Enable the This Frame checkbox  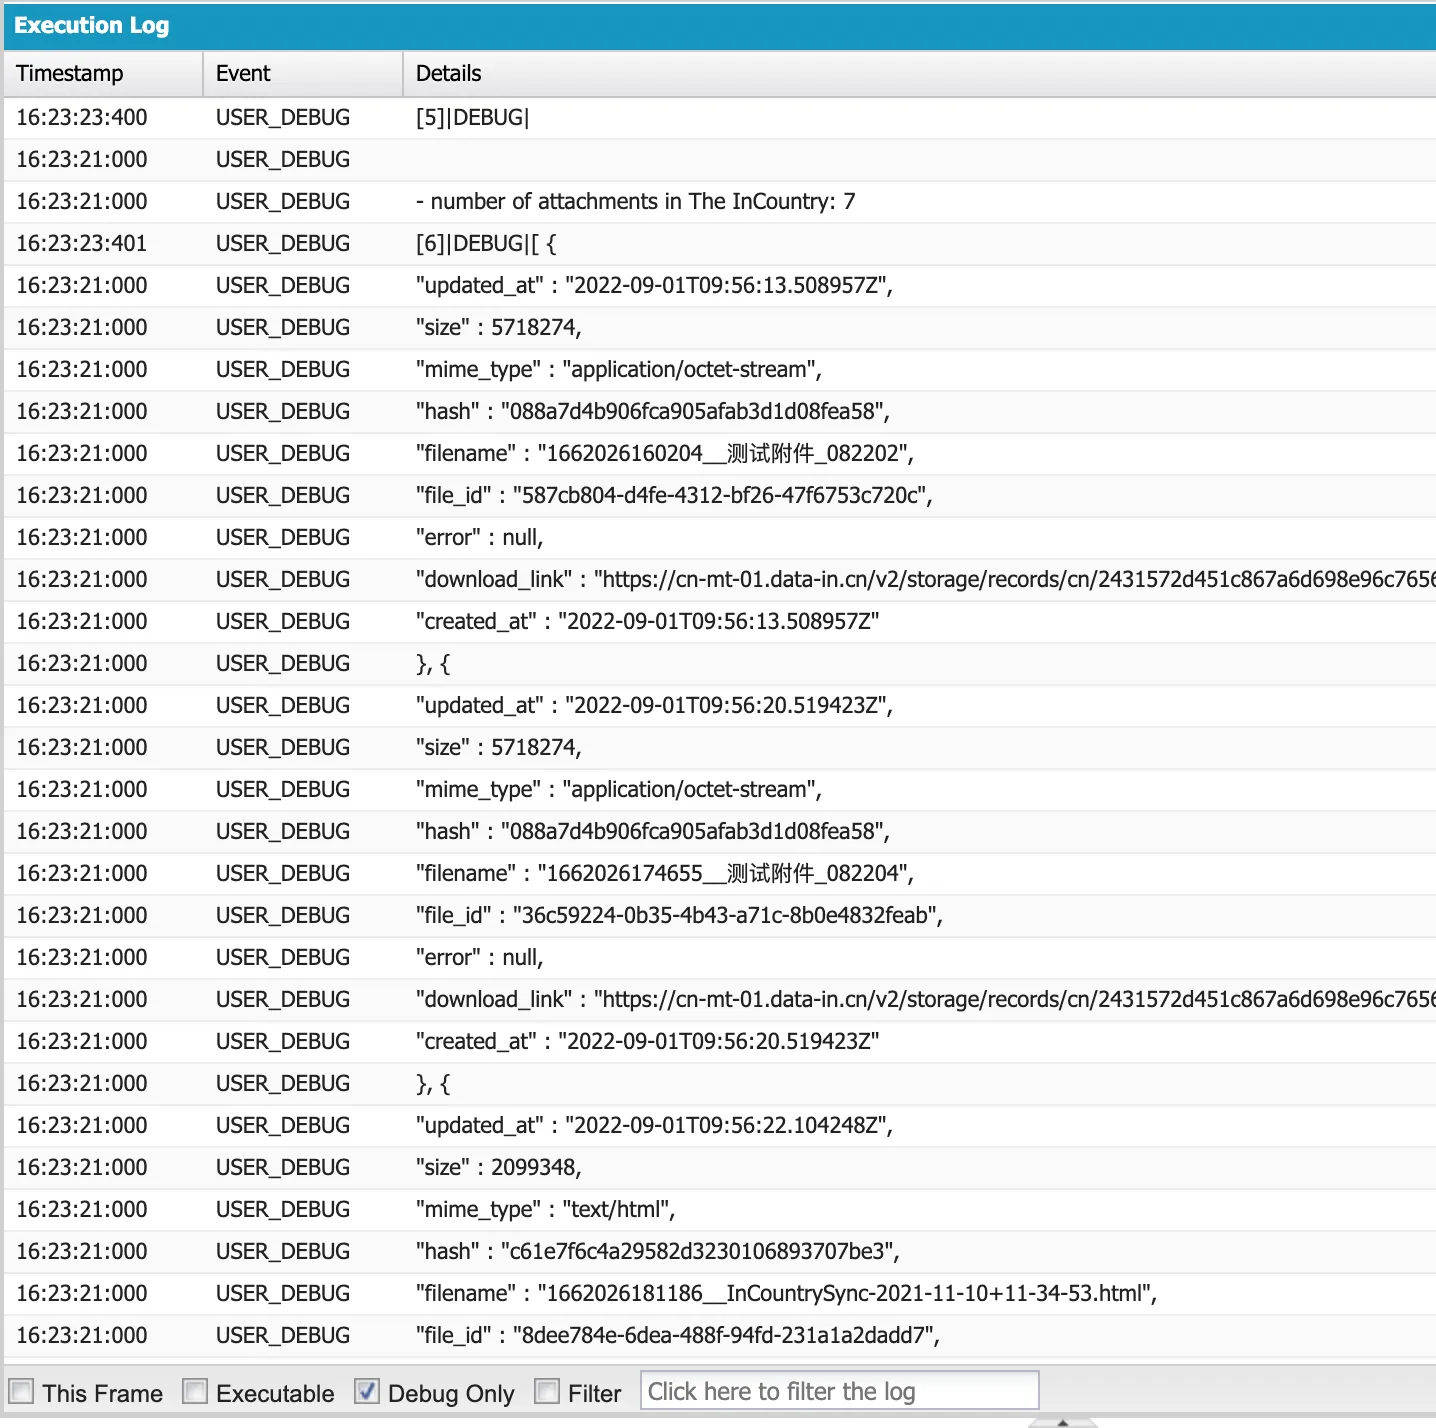[21, 1392]
